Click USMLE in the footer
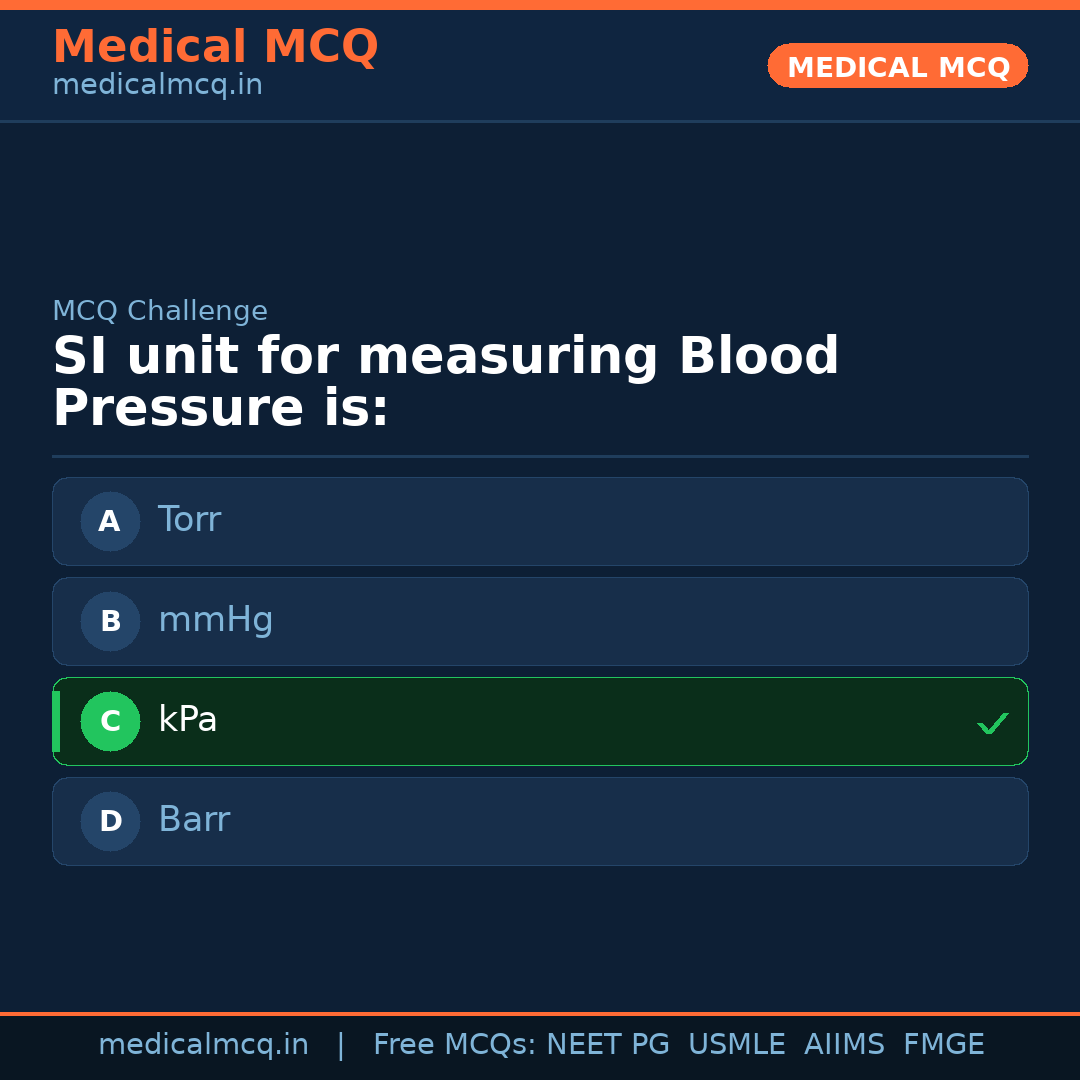The height and width of the screenshot is (1080, 1080). point(736,1045)
